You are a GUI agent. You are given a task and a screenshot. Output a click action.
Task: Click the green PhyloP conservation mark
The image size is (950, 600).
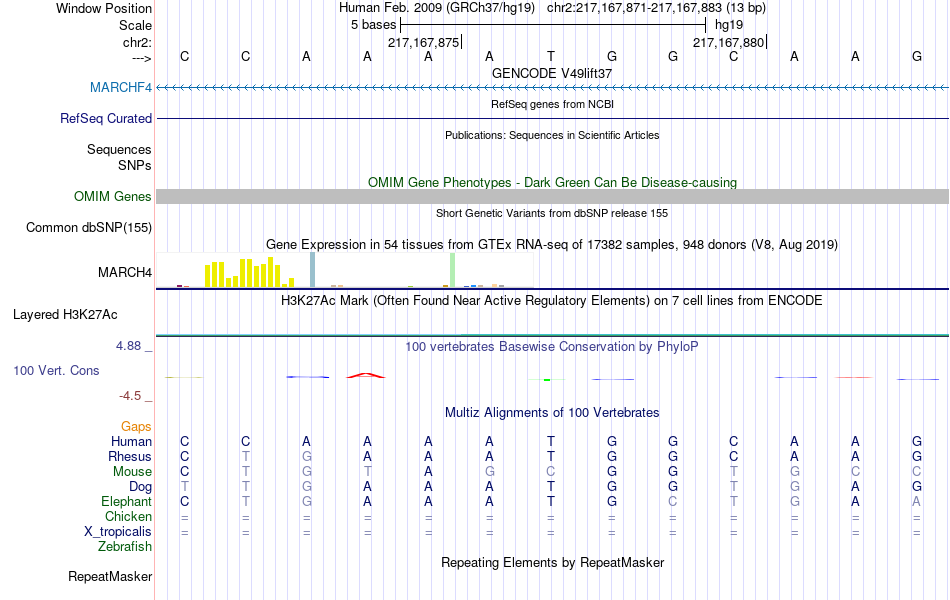(546, 379)
